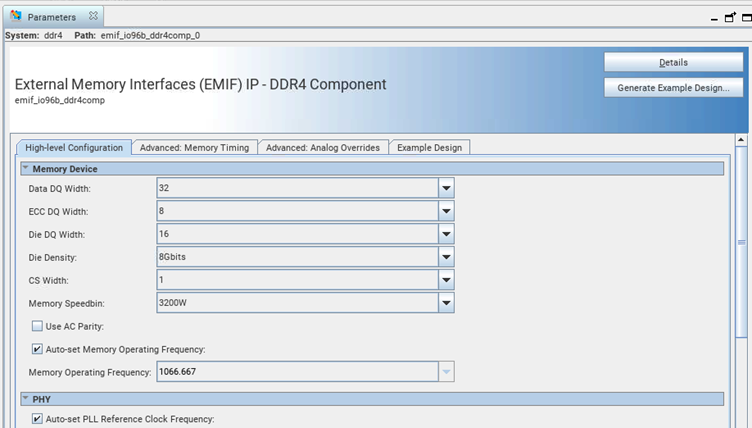Open Advanced: Analog Overrides tab
The image size is (752, 428).
[x=323, y=148]
